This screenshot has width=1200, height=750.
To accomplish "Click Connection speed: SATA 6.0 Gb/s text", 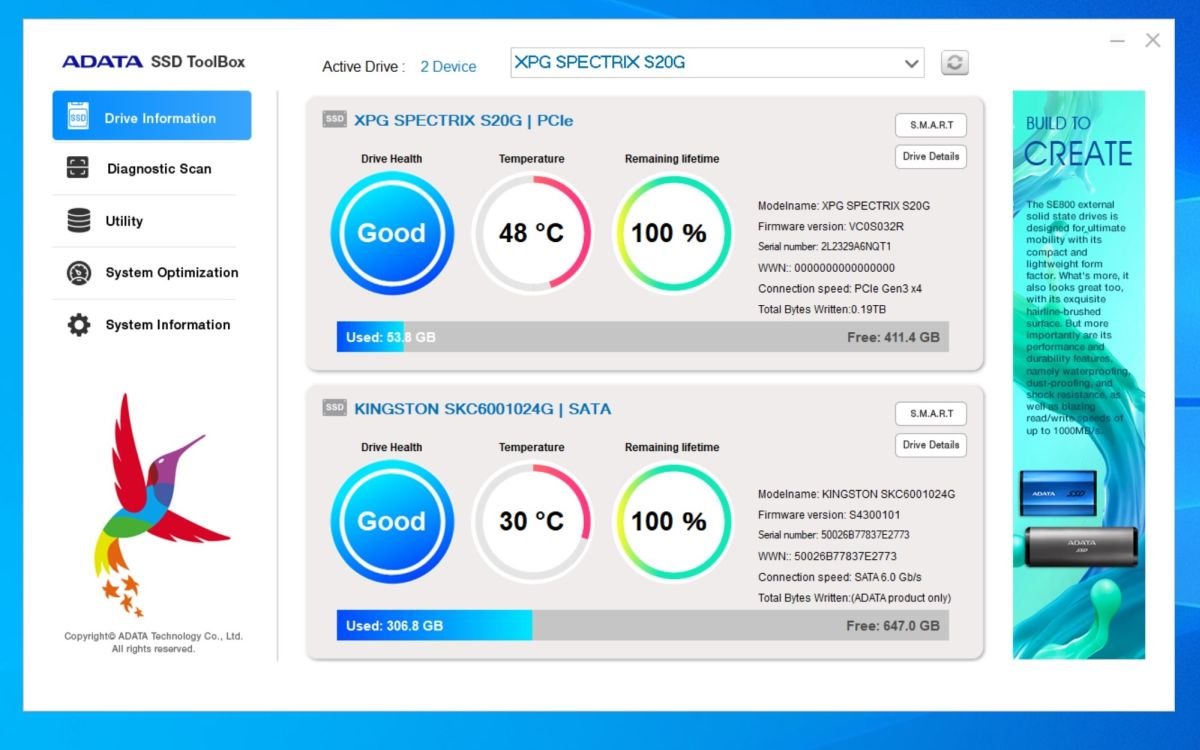I will click(x=840, y=577).
